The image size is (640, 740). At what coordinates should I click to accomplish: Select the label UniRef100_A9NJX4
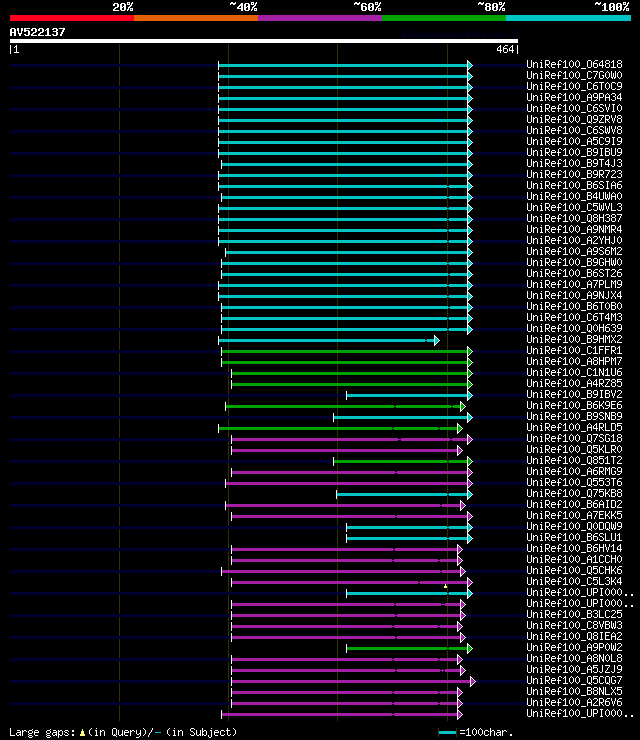[x=574, y=295]
